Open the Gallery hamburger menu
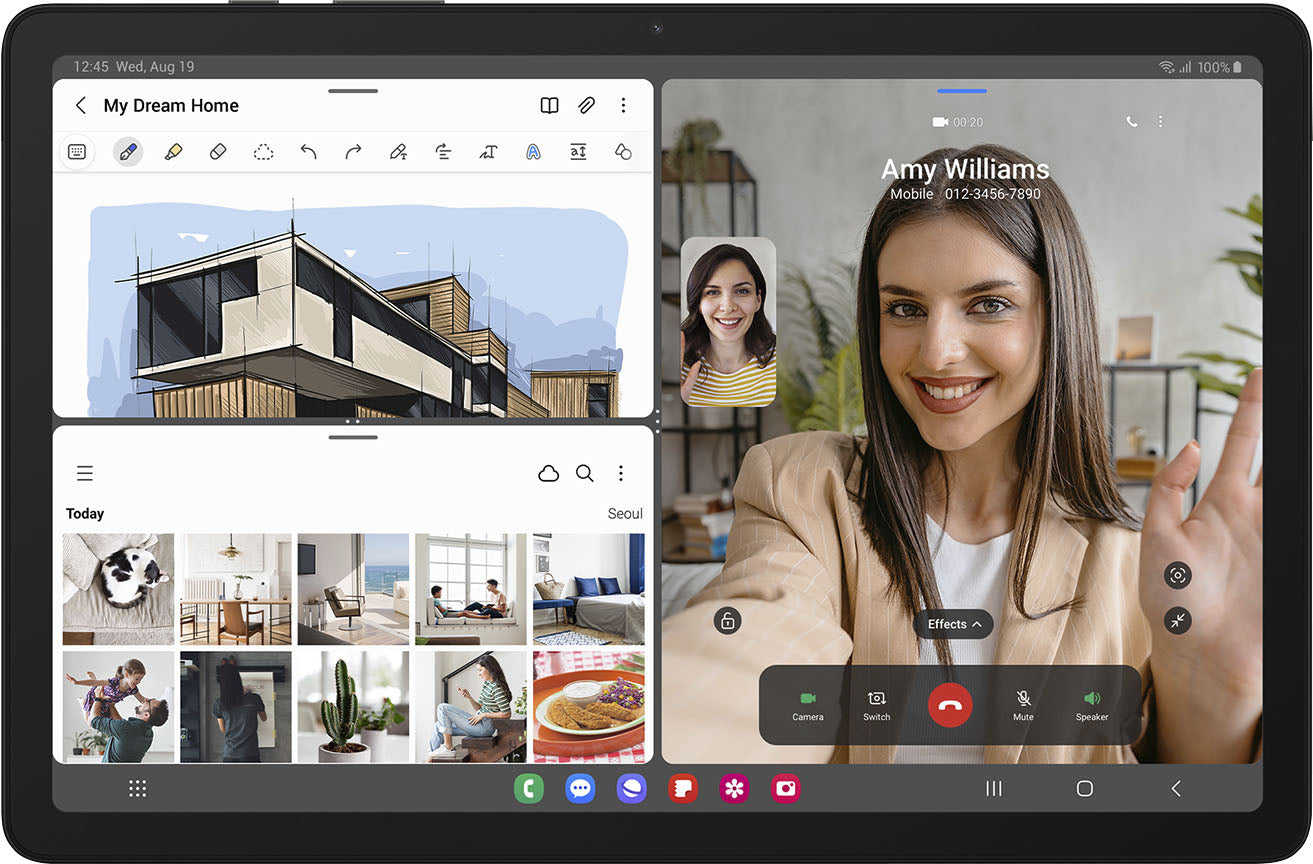Screen dimensions: 1313x864 click(x=85, y=473)
